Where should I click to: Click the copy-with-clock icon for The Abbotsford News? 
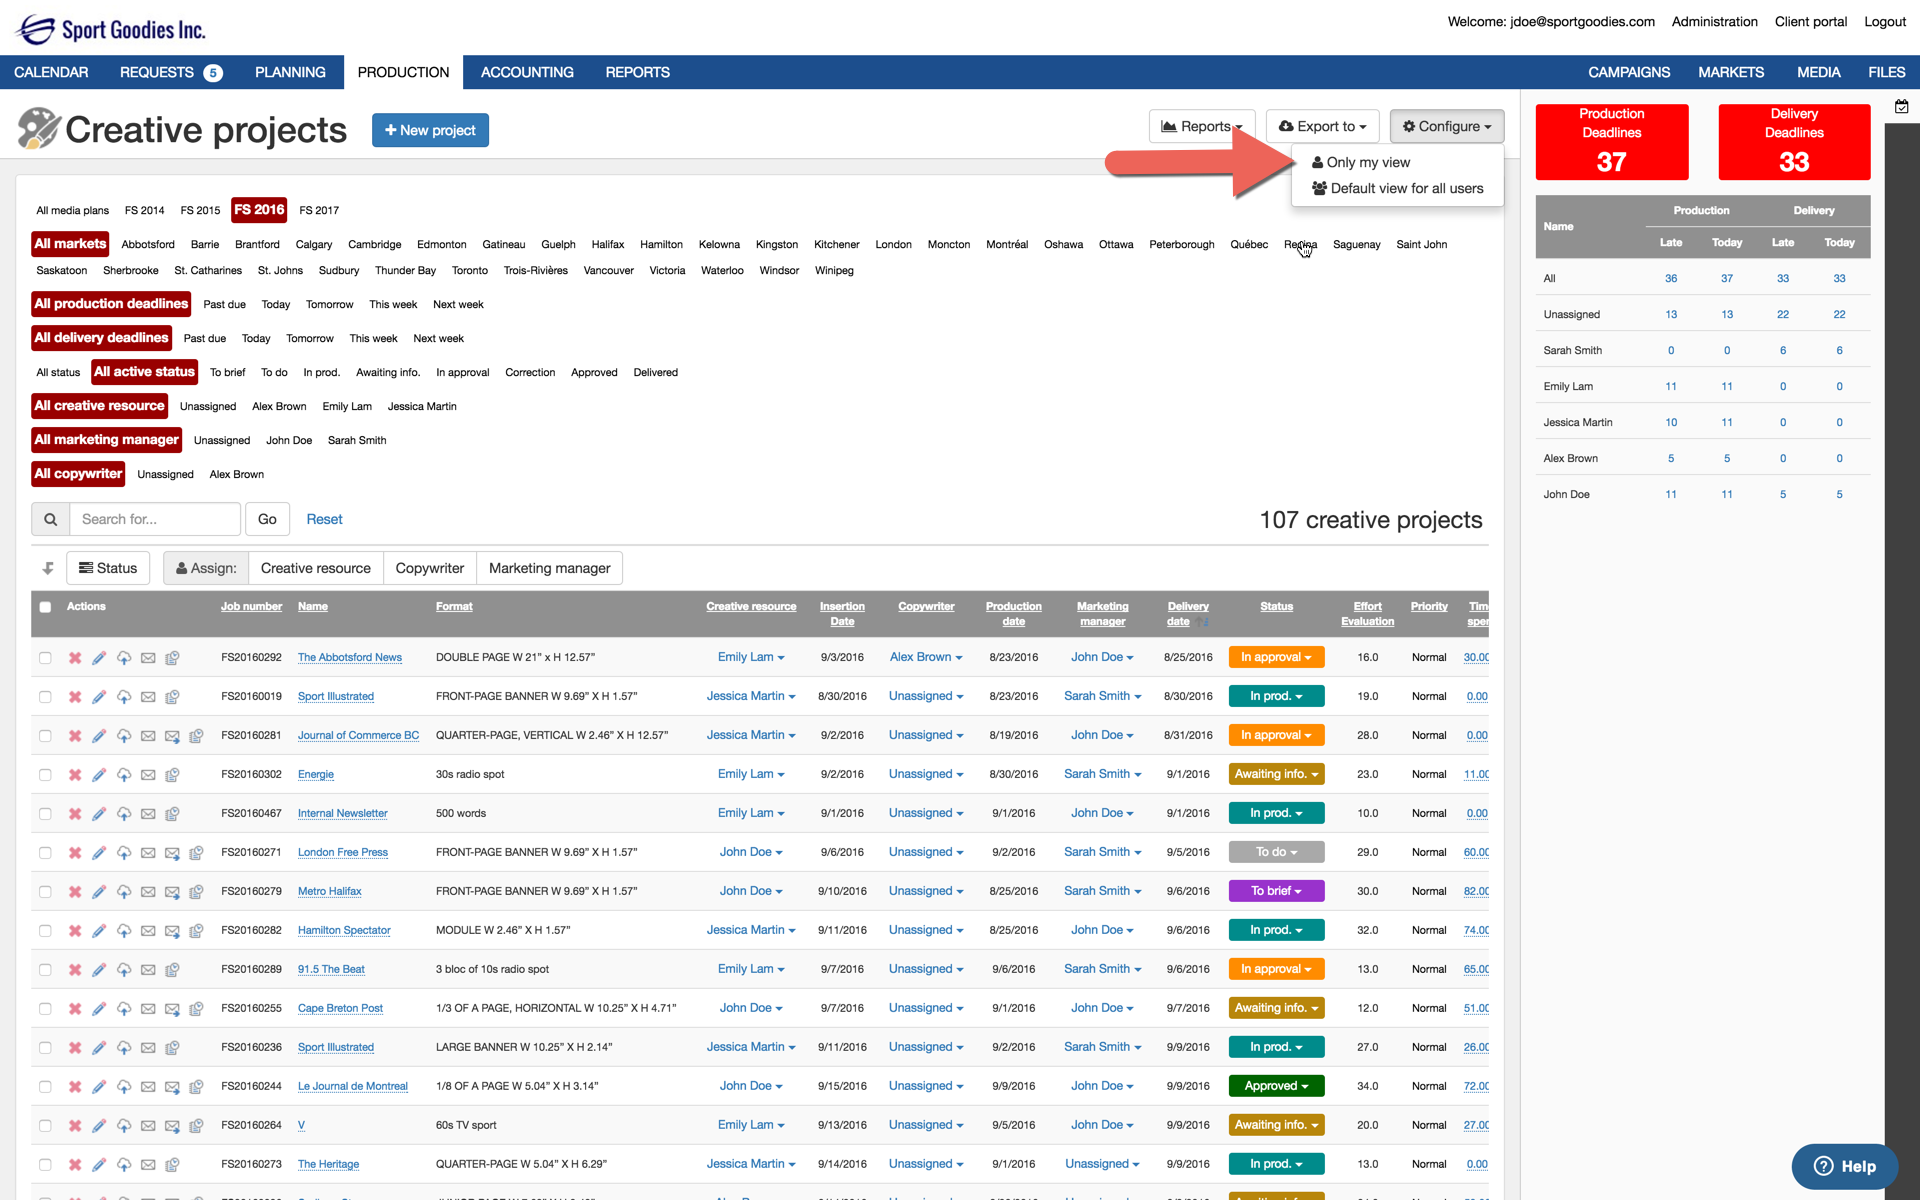(x=172, y=658)
